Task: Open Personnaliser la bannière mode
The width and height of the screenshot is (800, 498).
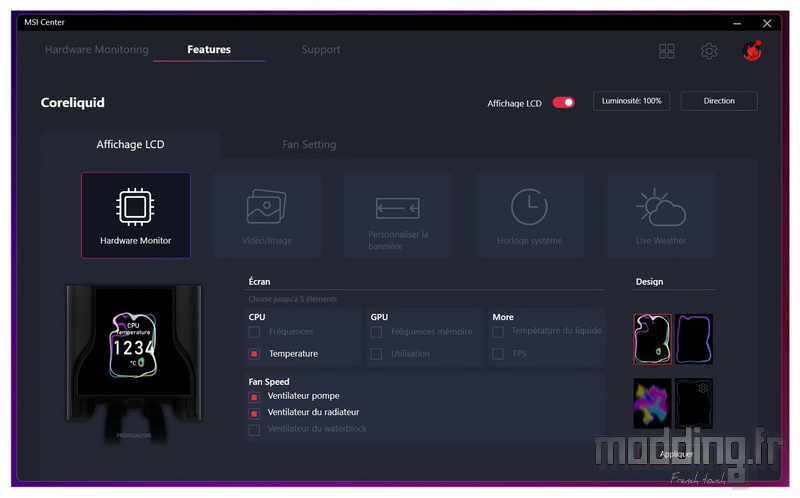Action: [398, 215]
